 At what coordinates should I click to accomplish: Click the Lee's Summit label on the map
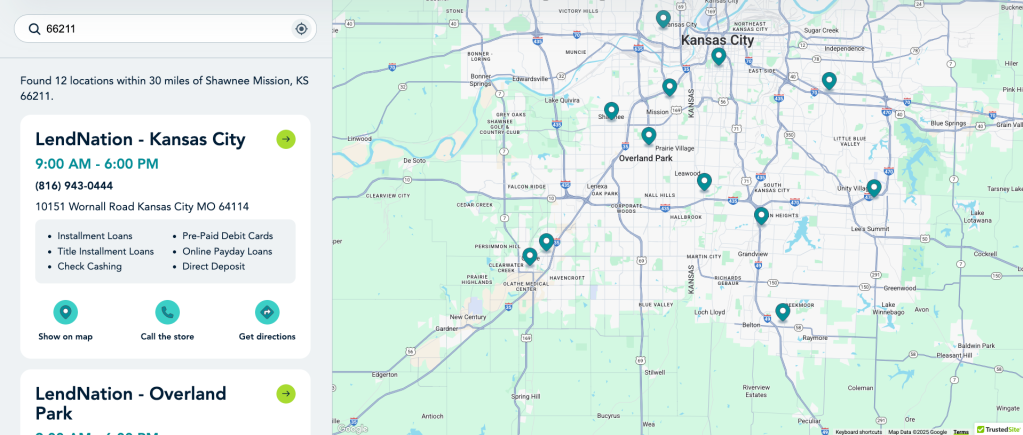coord(870,230)
